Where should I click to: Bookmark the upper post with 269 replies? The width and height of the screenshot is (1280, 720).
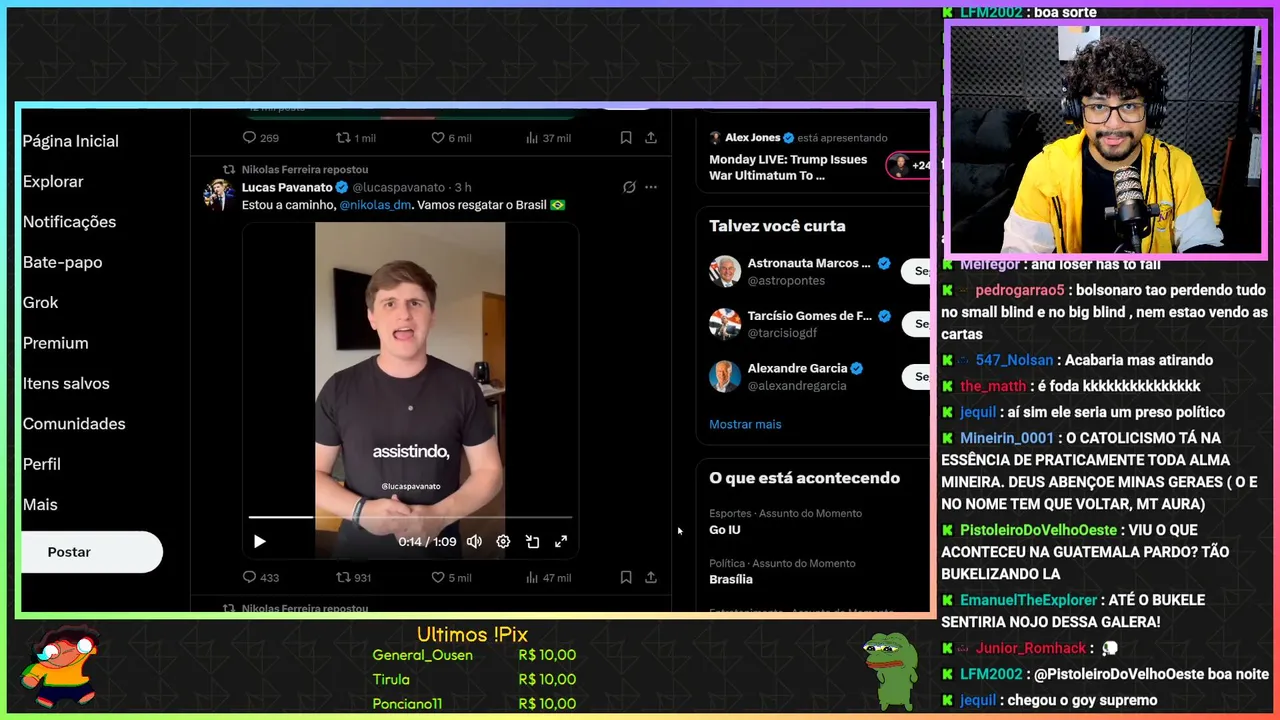[x=626, y=138]
